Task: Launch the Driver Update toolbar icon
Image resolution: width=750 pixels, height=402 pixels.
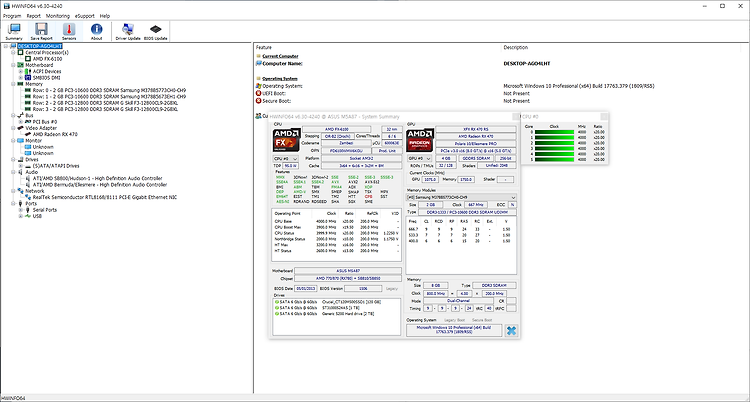Action: pyautogui.click(x=128, y=31)
